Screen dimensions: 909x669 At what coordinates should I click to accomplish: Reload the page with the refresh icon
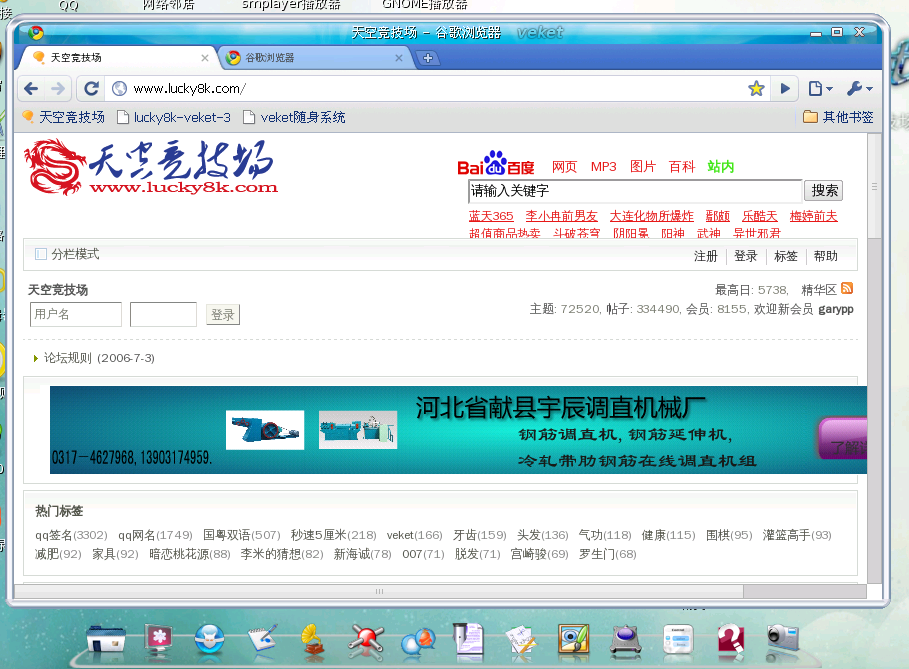coord(91,89)
